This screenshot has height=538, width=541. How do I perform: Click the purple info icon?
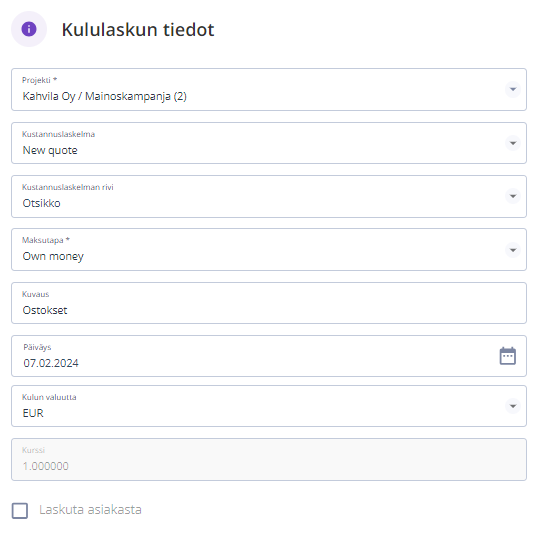(29, 29)
